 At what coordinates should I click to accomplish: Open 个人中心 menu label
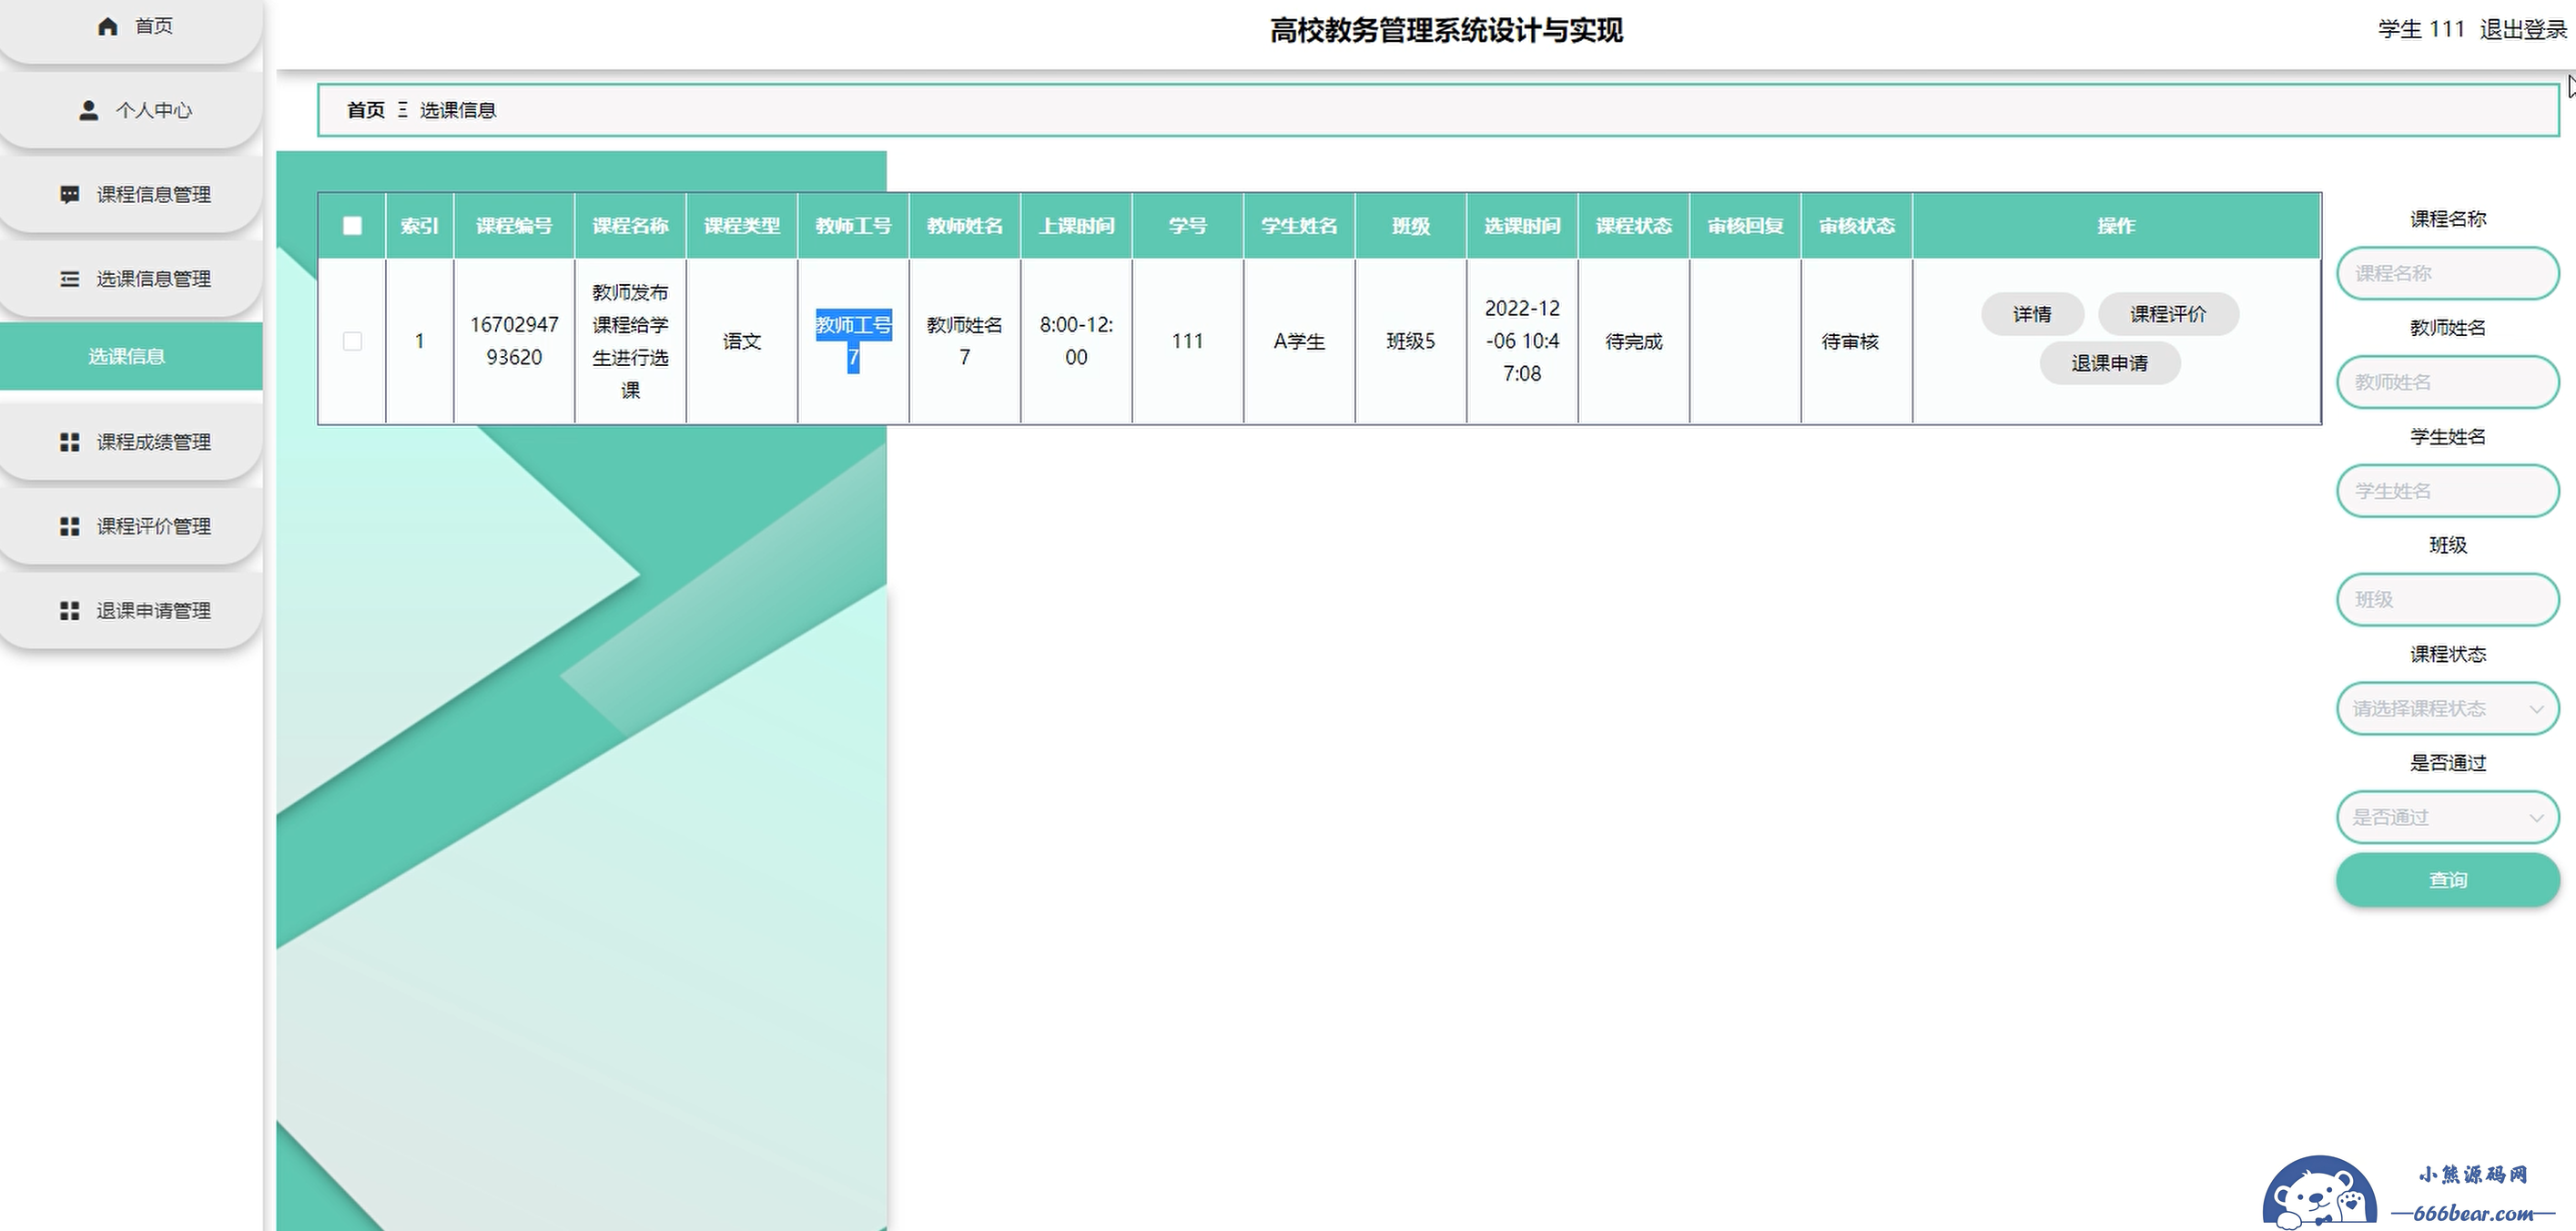[x=154, y=110]
